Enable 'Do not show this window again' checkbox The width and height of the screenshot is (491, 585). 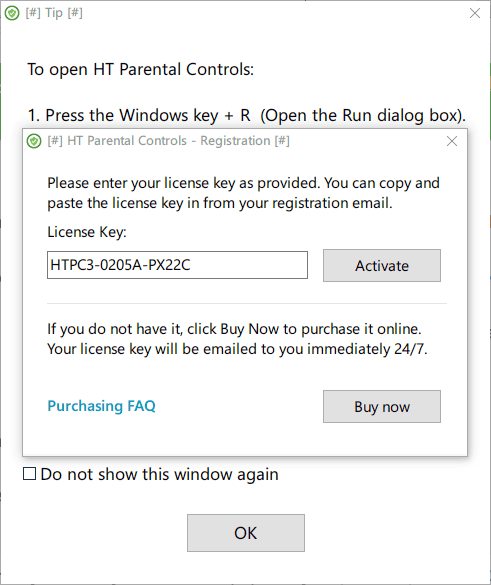point(29,473)
